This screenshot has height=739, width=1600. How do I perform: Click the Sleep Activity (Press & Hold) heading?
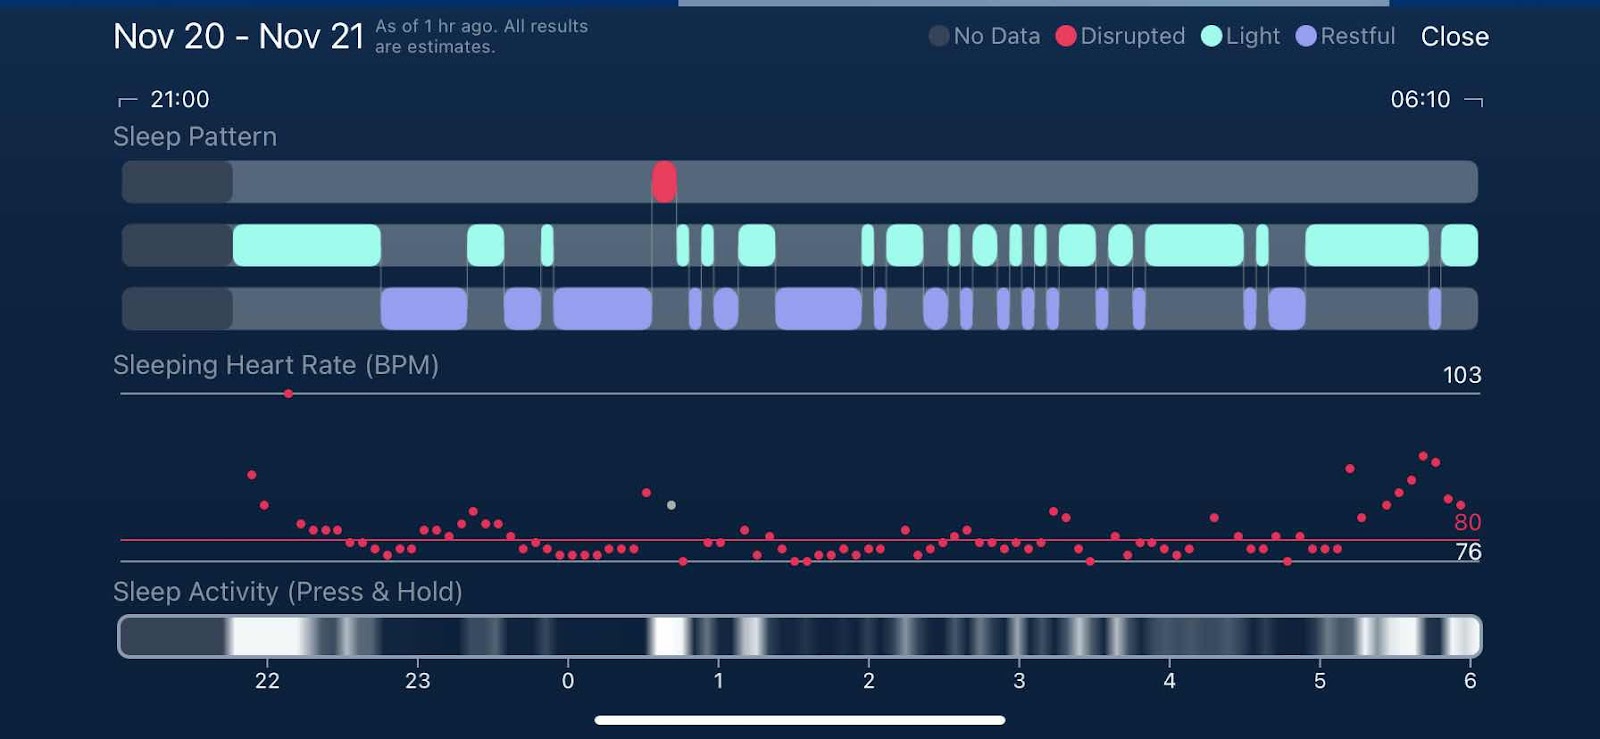point(288,592)
